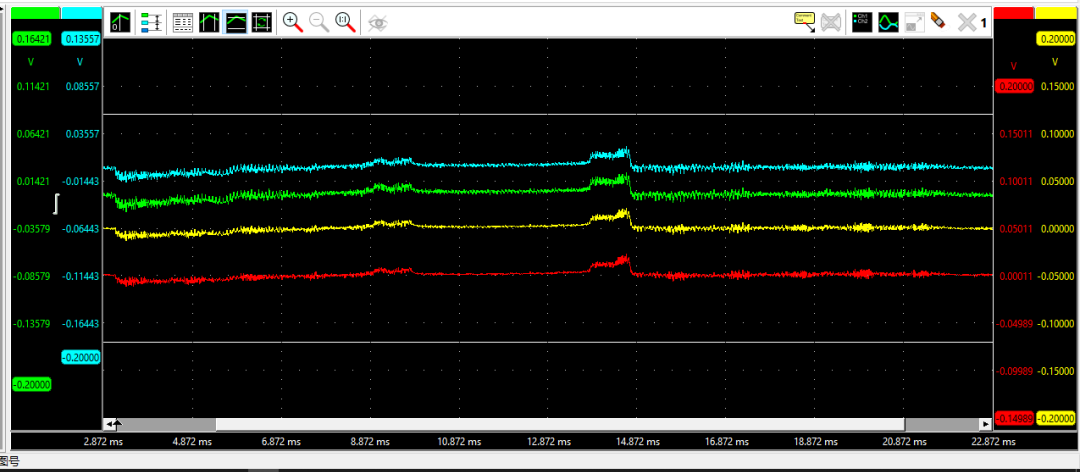Click the right arrow of the horizontal scrollbar
Screen dimensions: 1080x472
(x=986, y=424)
